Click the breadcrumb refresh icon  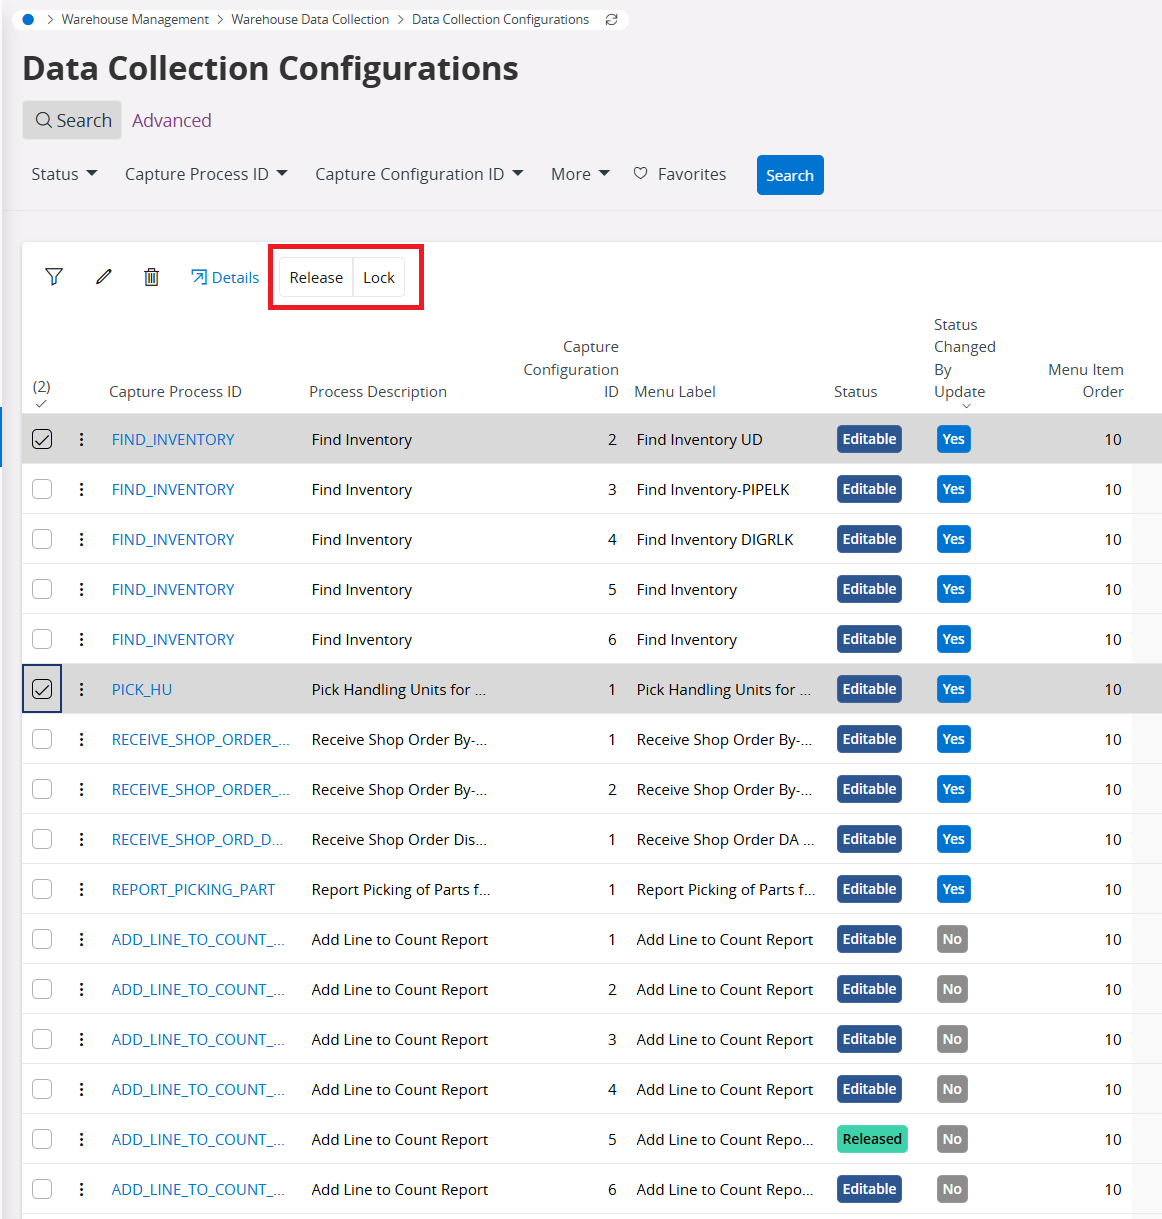(612, 19)
